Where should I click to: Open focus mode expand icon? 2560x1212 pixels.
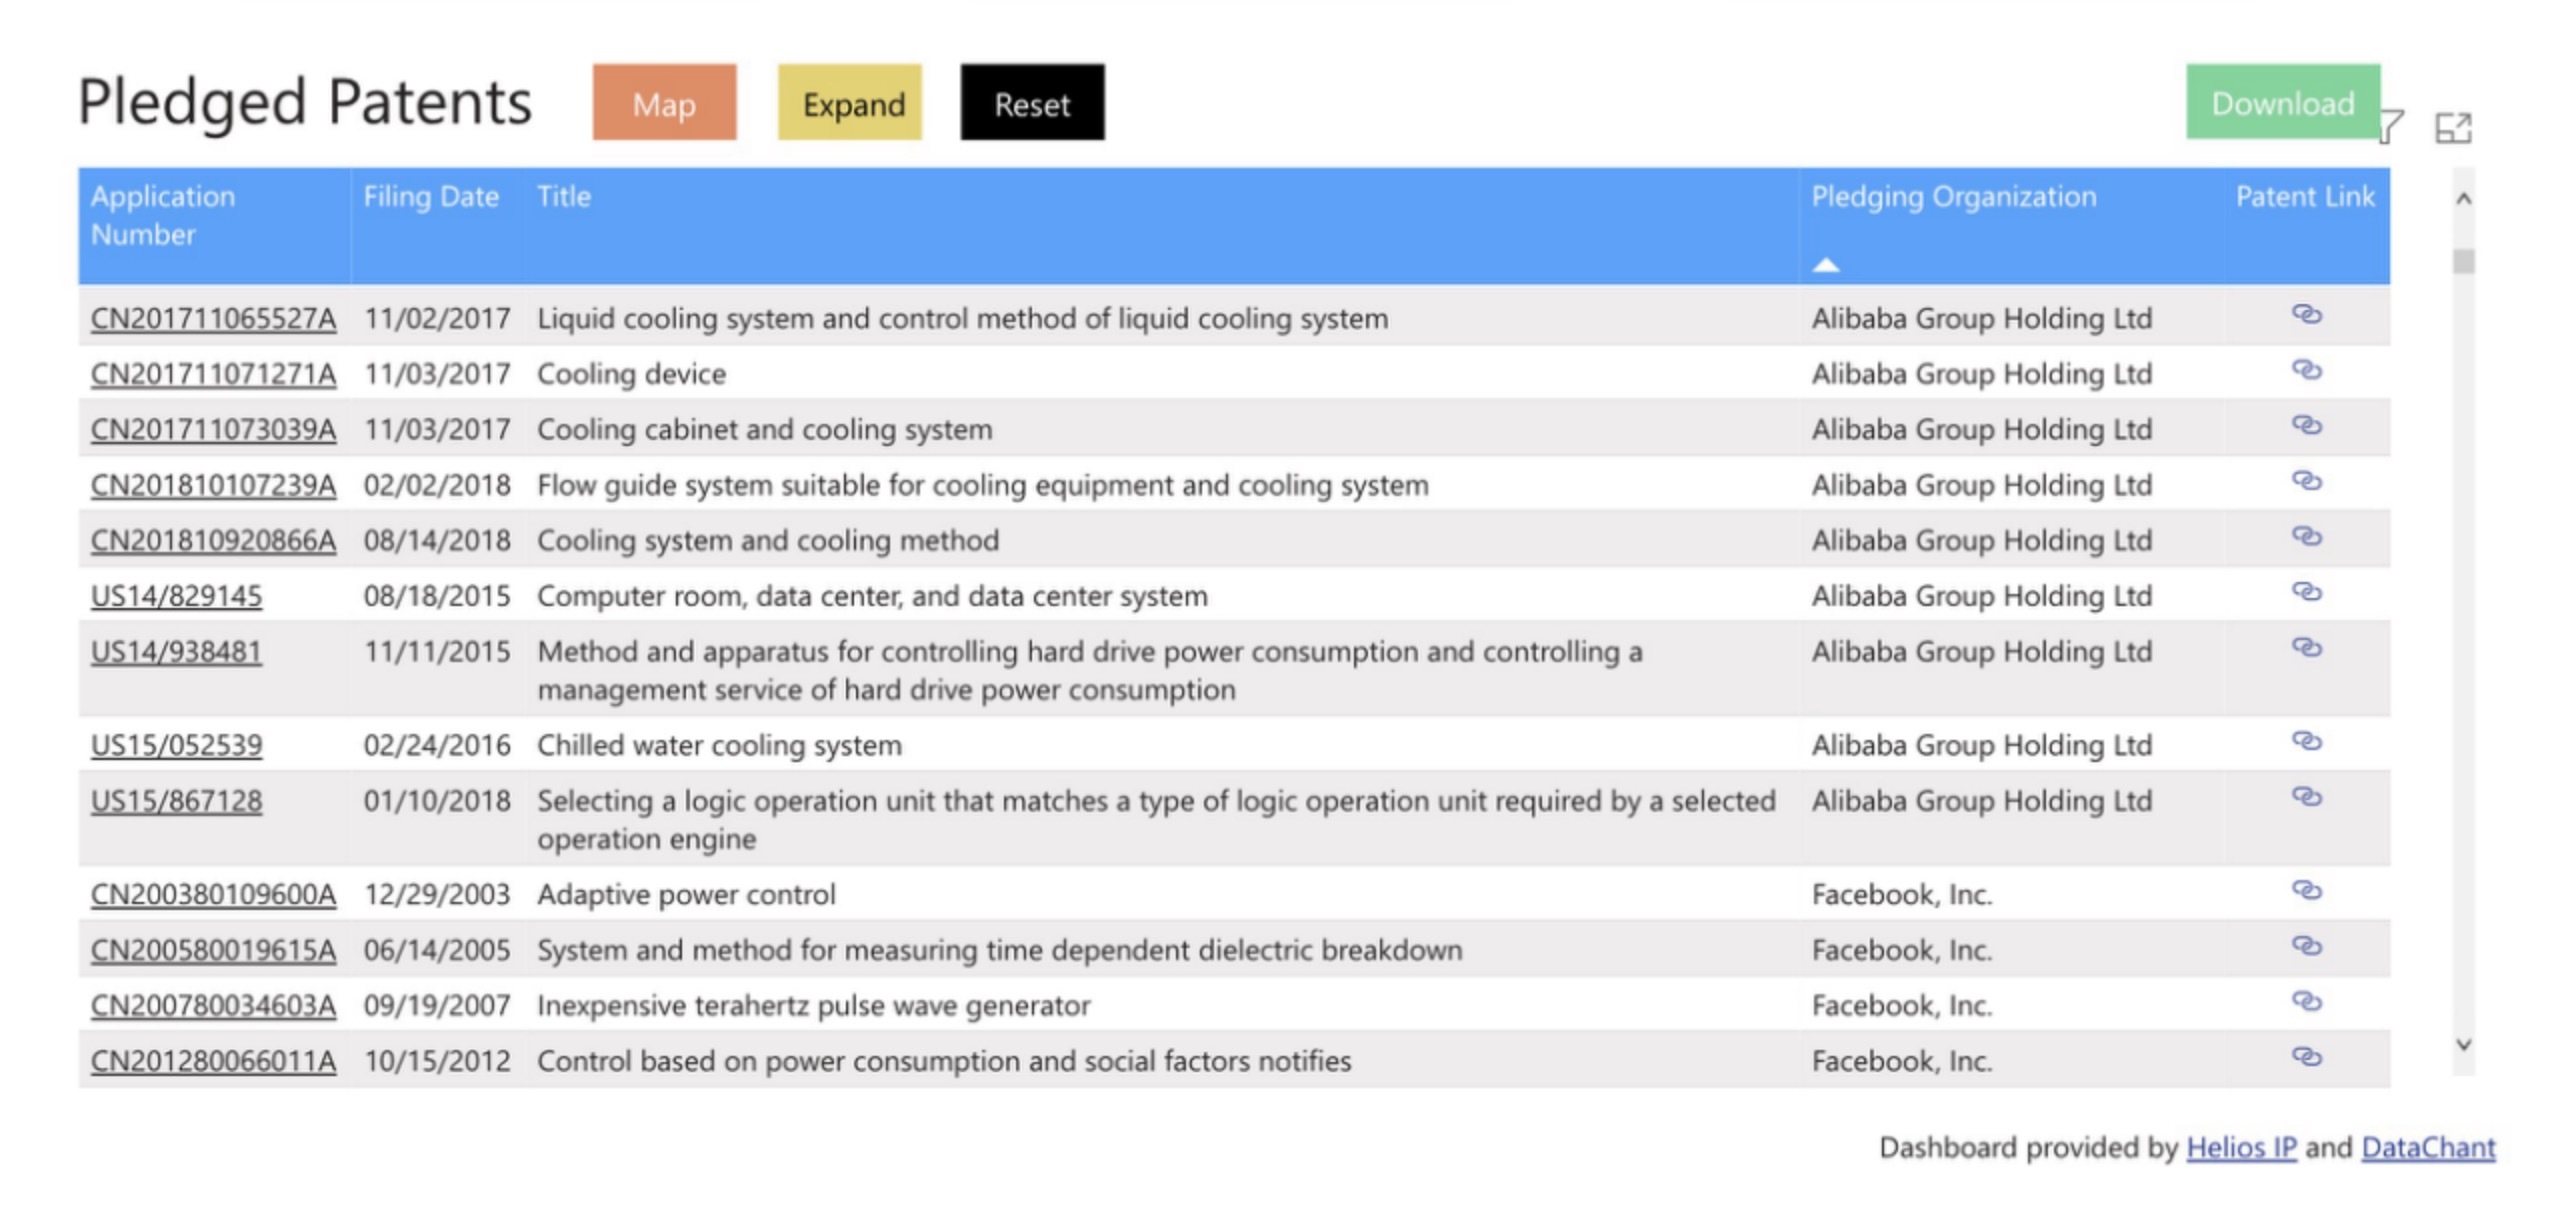(x=2452, y=128)
